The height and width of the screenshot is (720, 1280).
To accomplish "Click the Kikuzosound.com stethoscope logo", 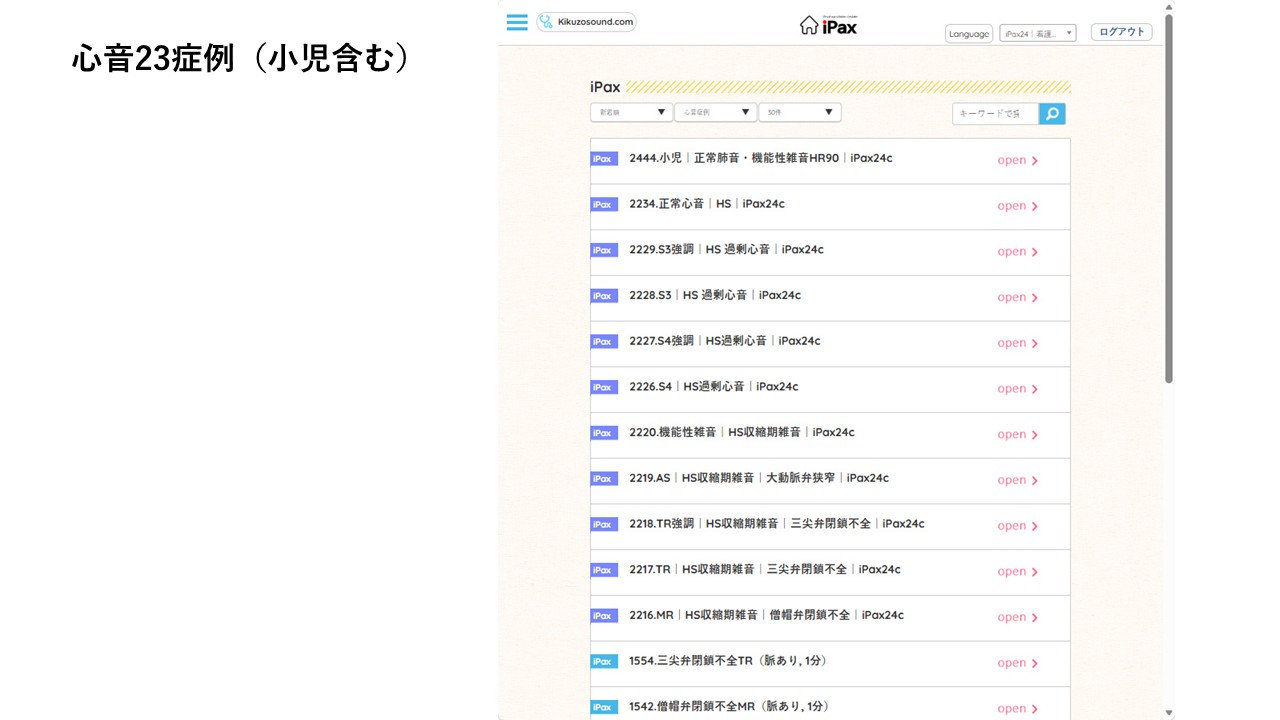I will (x=586, y=22).
